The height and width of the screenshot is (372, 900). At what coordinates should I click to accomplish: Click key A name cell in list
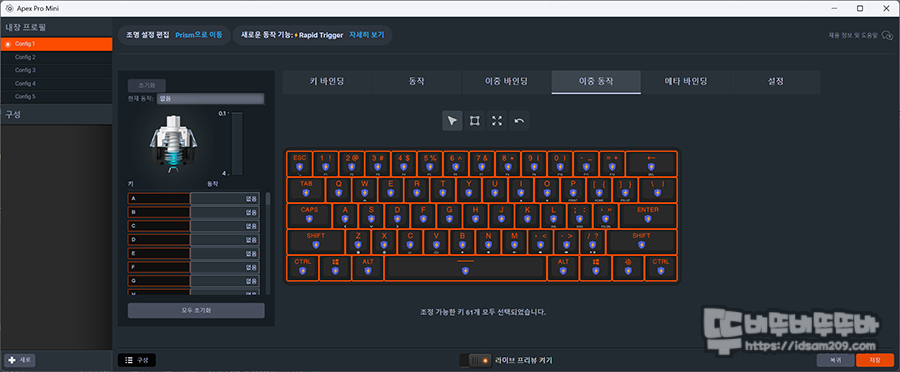pyautogui.click(x=159, y=199)
